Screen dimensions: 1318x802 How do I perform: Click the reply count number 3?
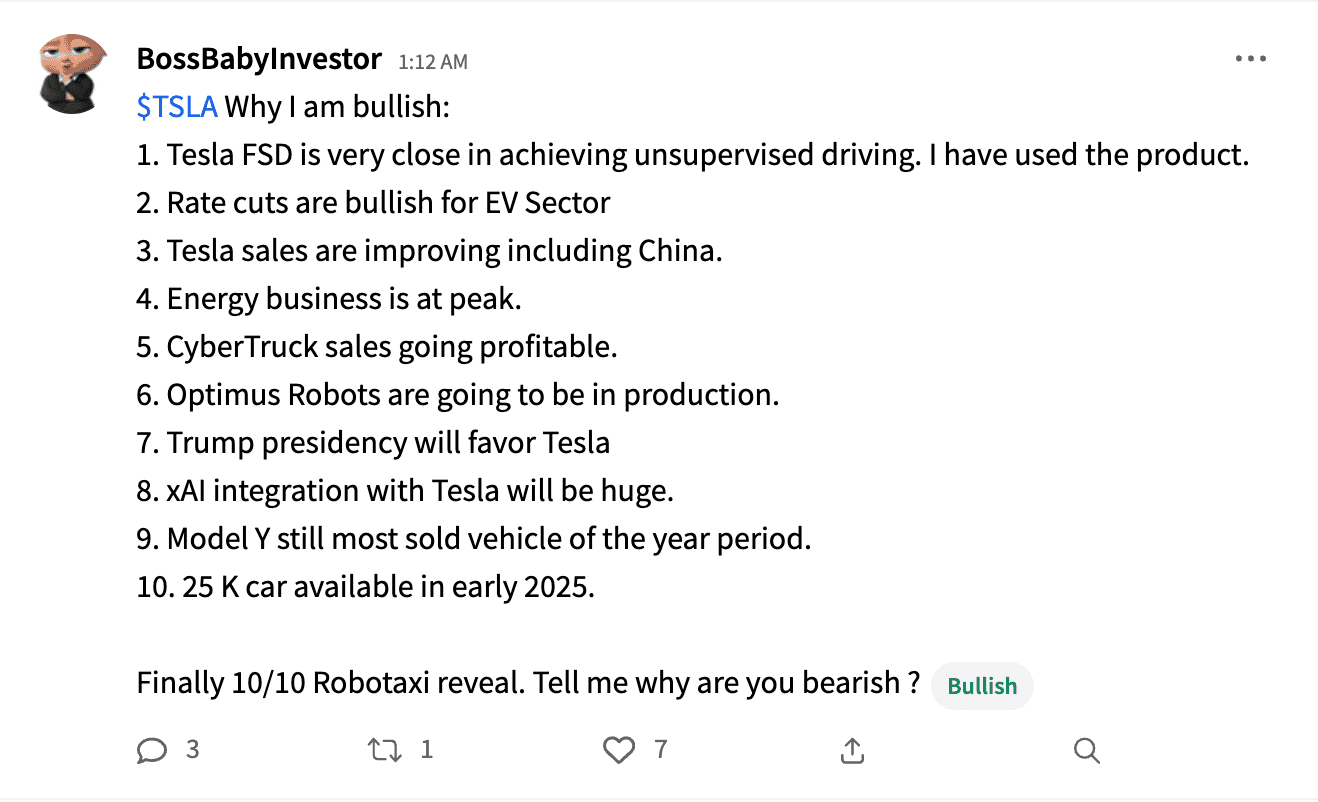192,749
